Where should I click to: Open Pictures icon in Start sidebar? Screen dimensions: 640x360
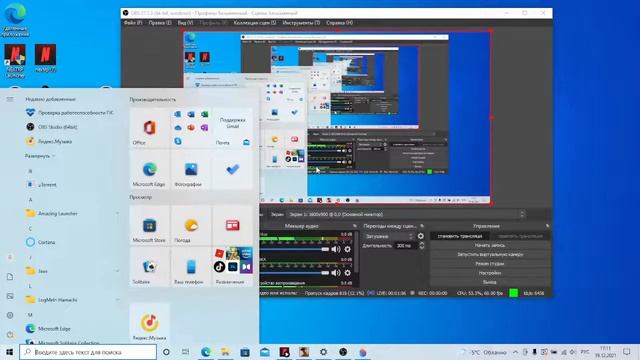tap(10, 296)
